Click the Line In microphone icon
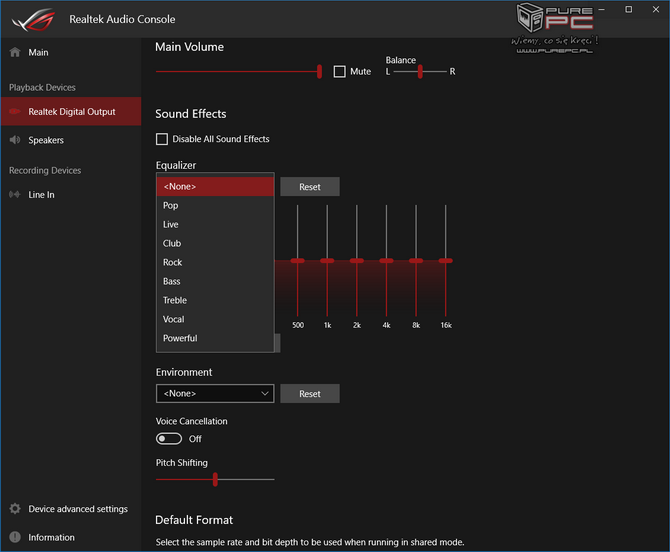670x552 pixels. tap(15, 195)
